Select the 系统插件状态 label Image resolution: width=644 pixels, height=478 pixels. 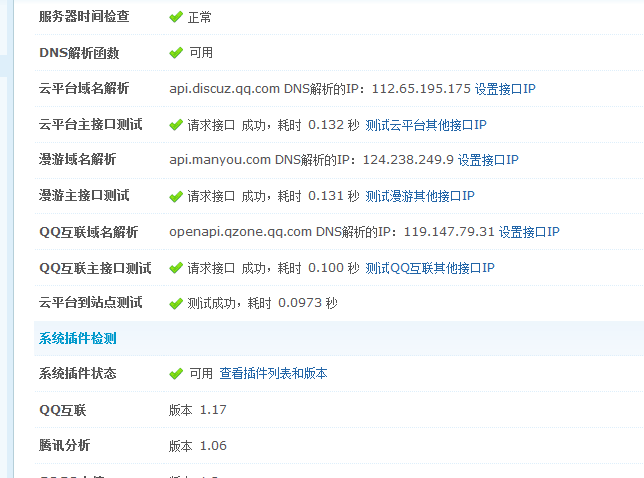(78, 373)
